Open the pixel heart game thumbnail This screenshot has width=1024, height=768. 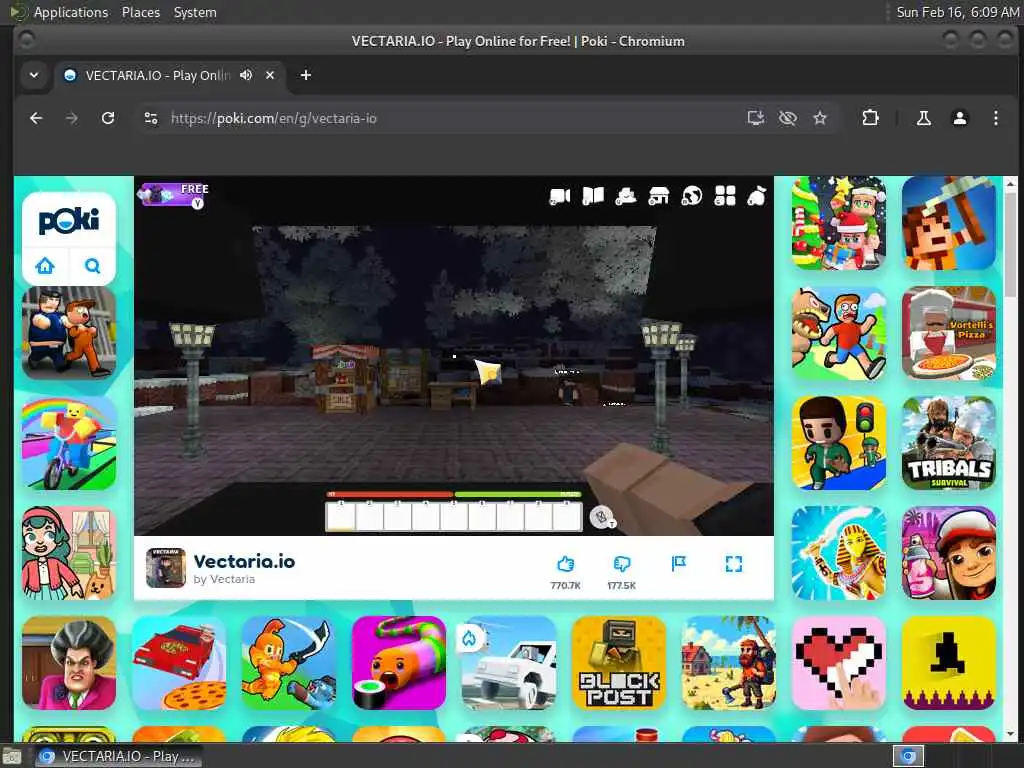coord(839,663)
